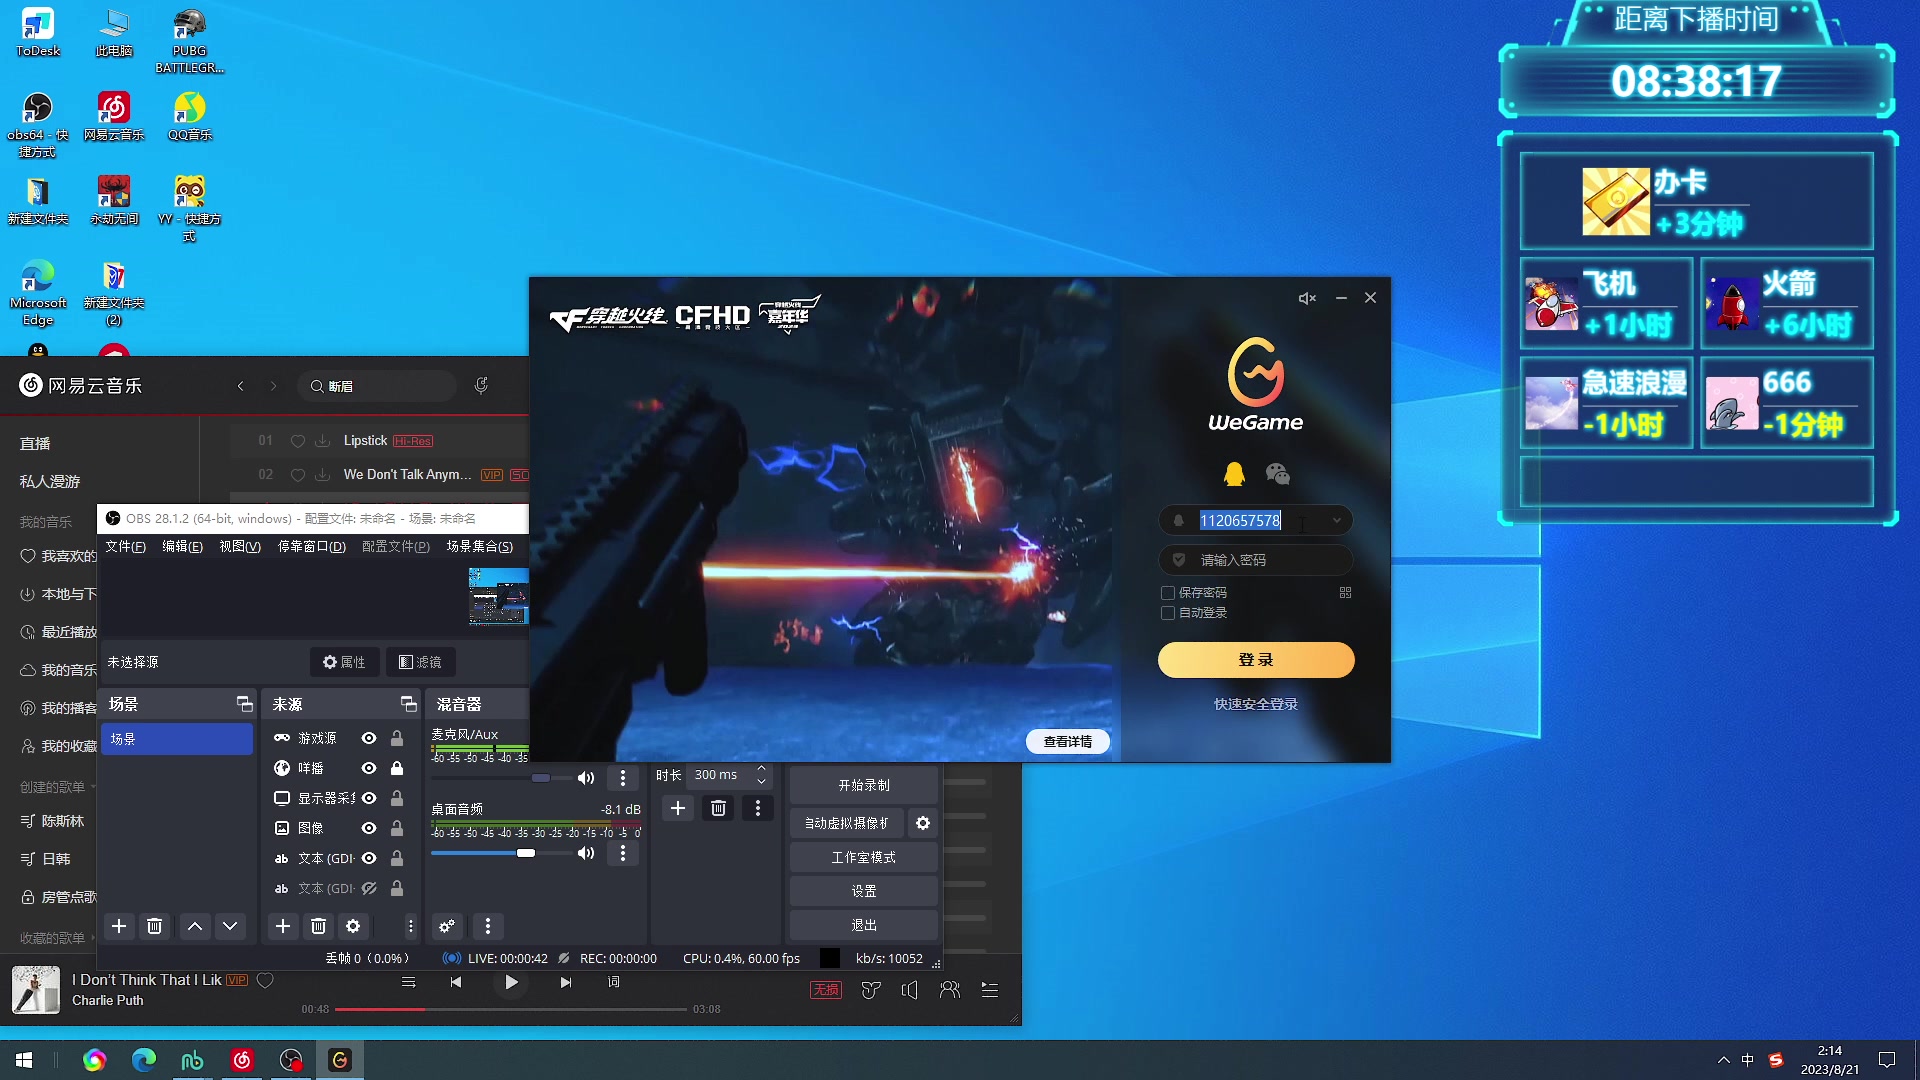Open mixer panel three-dot menu
1920x1080 pixels.
(x=487, y=926)
